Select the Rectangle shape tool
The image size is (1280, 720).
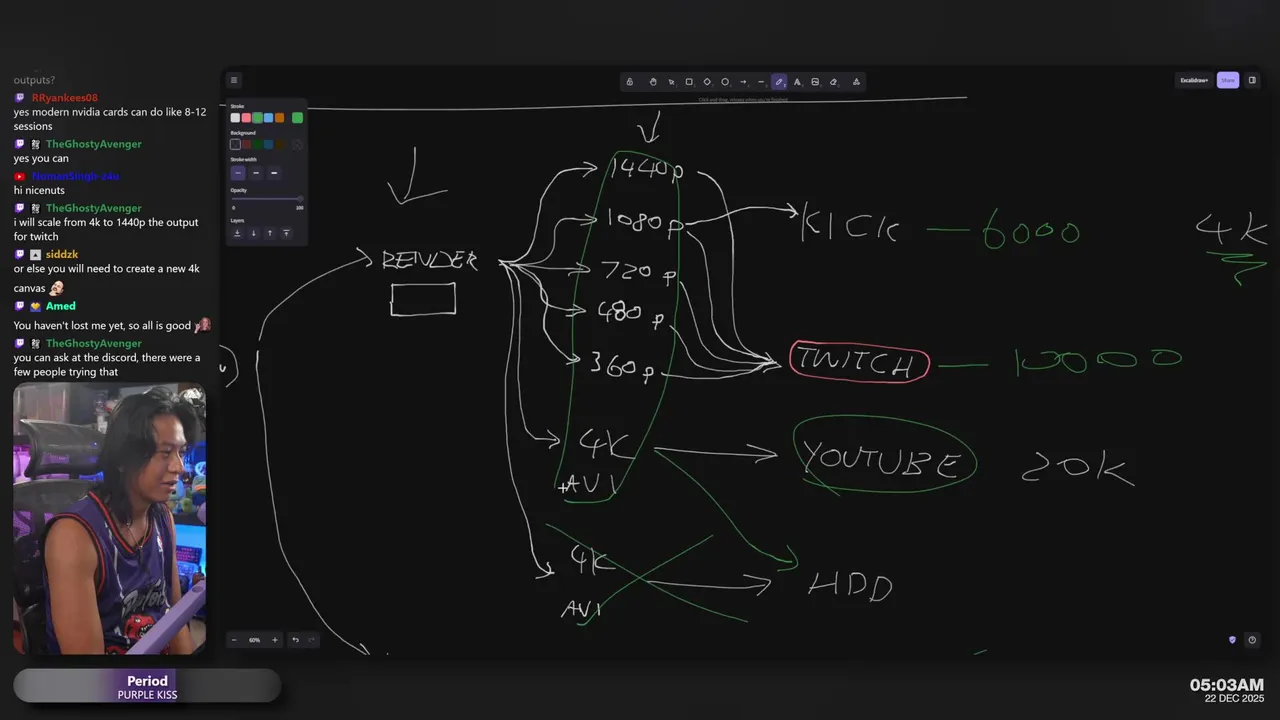pyautogui.click(x=689, y=82)
